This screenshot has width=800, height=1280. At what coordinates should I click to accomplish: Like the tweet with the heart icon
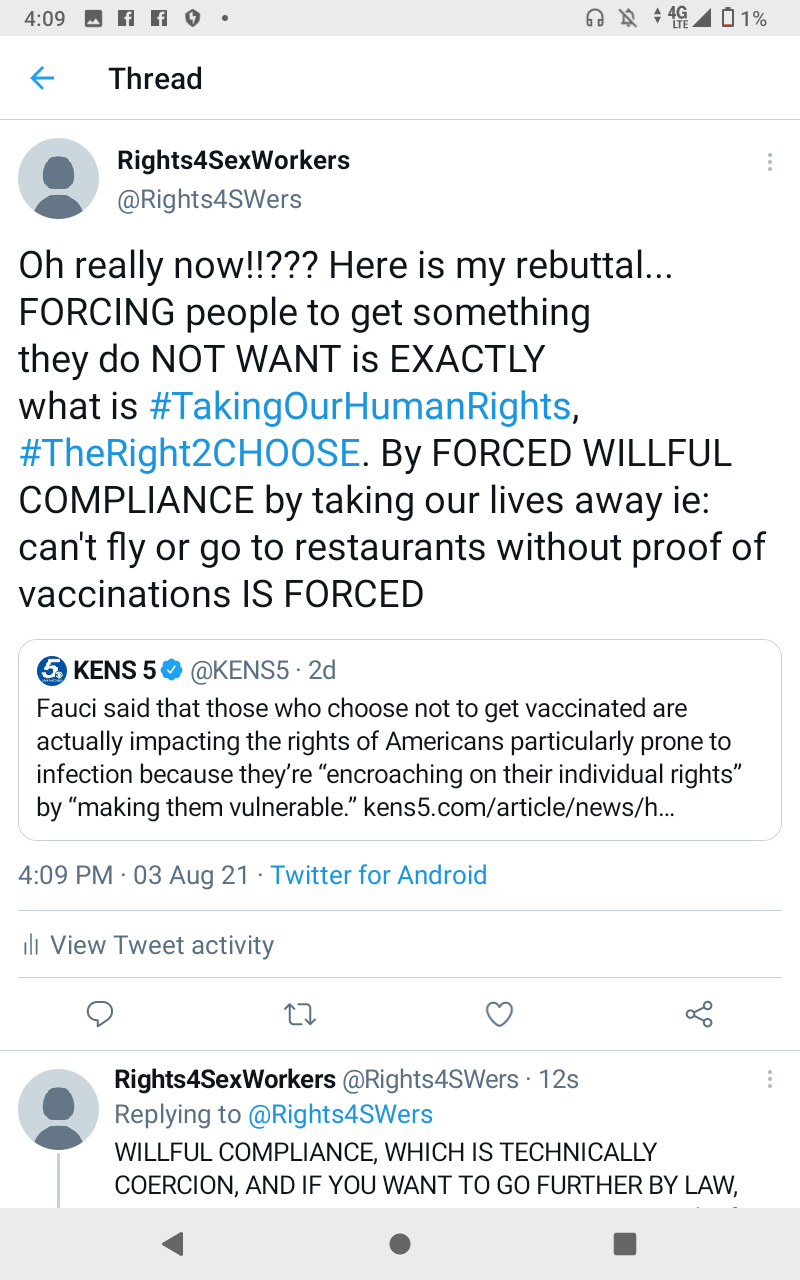pos(499,1014)
